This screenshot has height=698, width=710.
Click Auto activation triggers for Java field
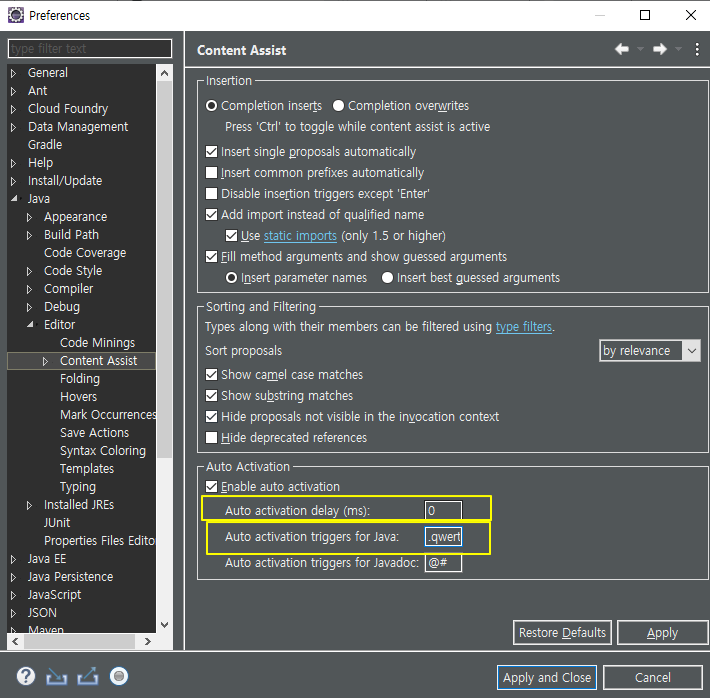[443, 537]
